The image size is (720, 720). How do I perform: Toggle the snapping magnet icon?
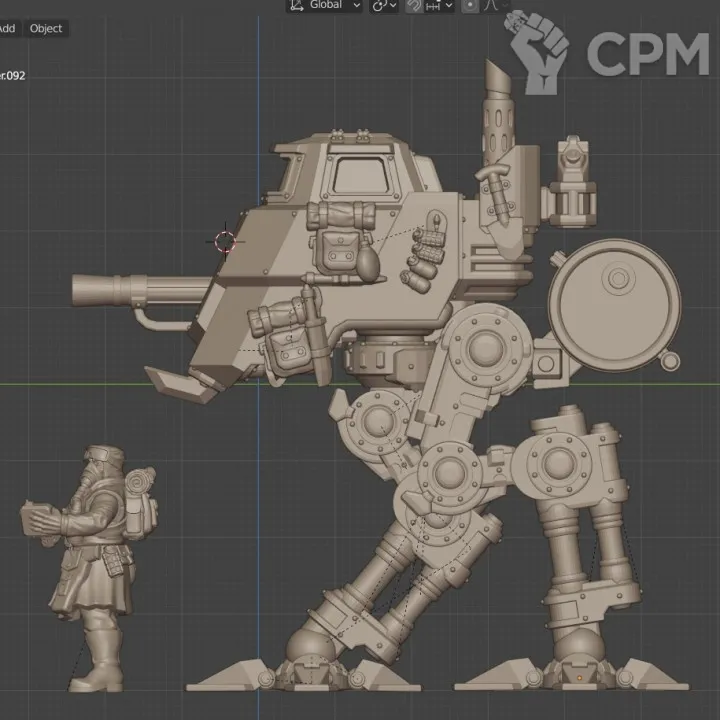click(412, 5)
